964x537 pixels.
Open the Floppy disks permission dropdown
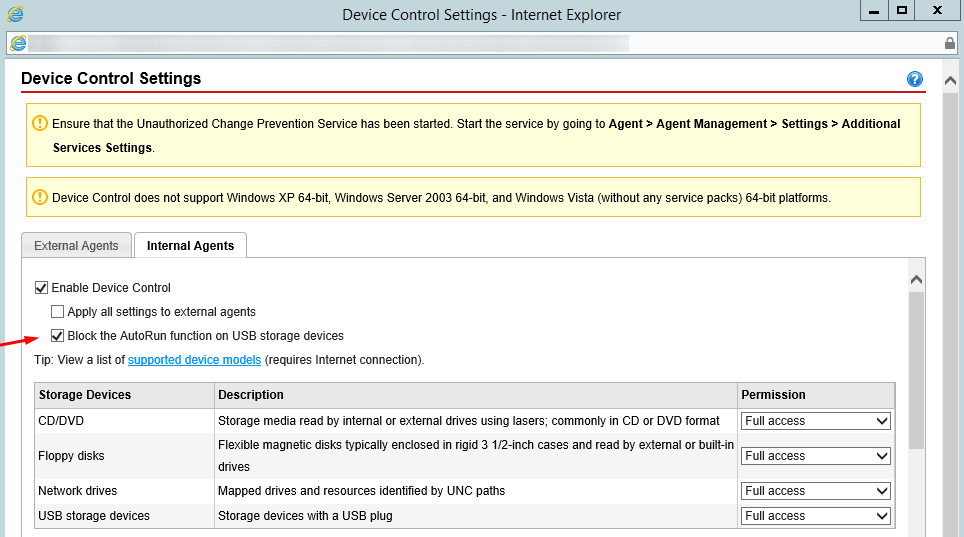click(815, 456)
